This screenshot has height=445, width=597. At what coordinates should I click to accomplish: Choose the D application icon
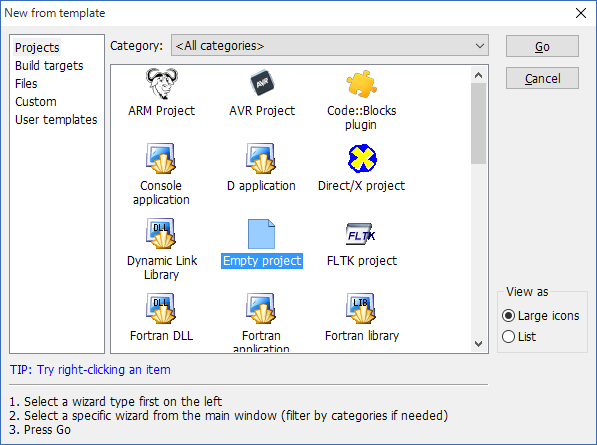[x=261, y=158]
